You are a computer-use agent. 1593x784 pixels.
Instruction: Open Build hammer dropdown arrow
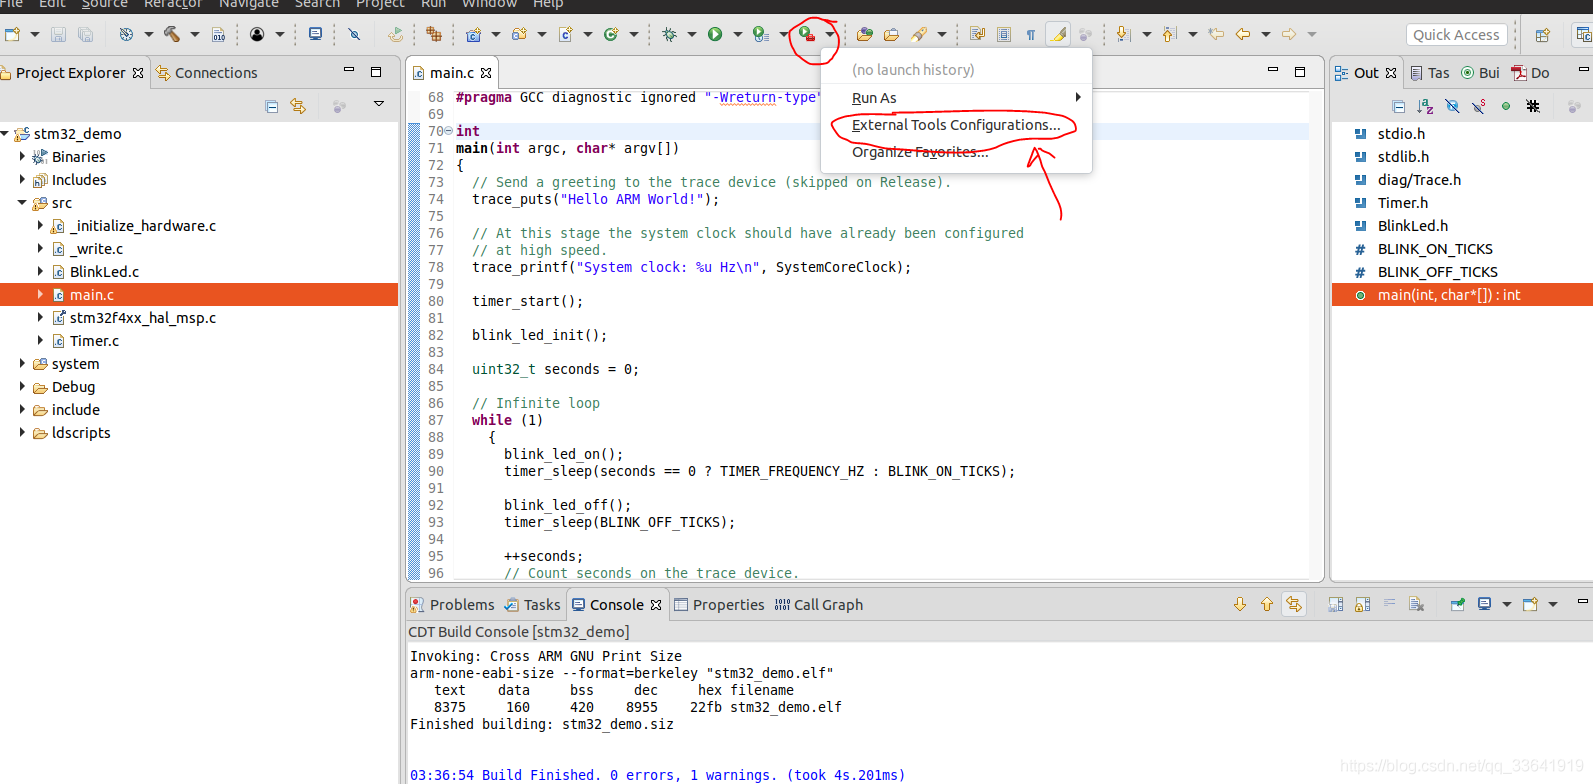pos(195,34)
